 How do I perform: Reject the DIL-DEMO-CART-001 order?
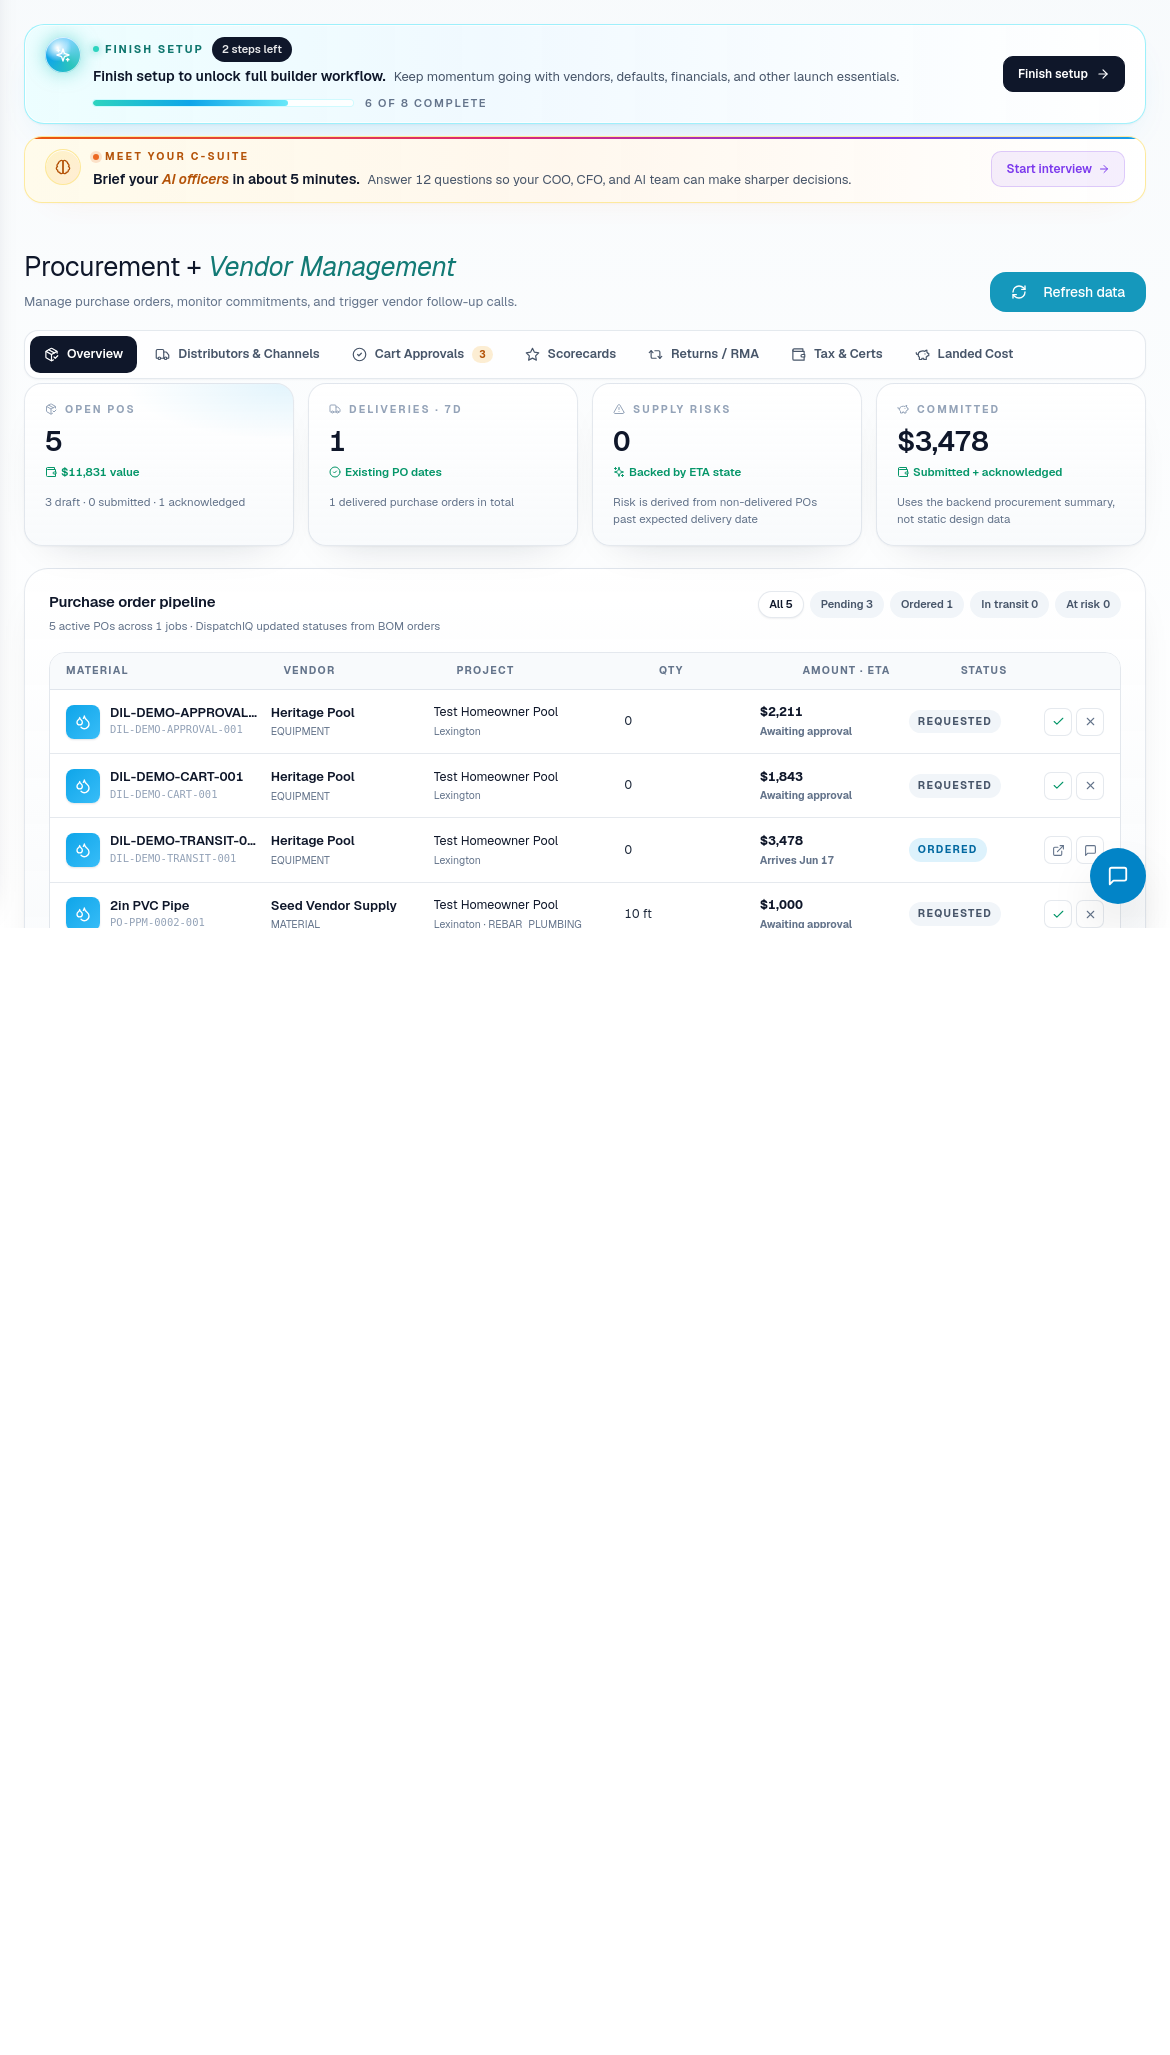[x=1090, y=785]
